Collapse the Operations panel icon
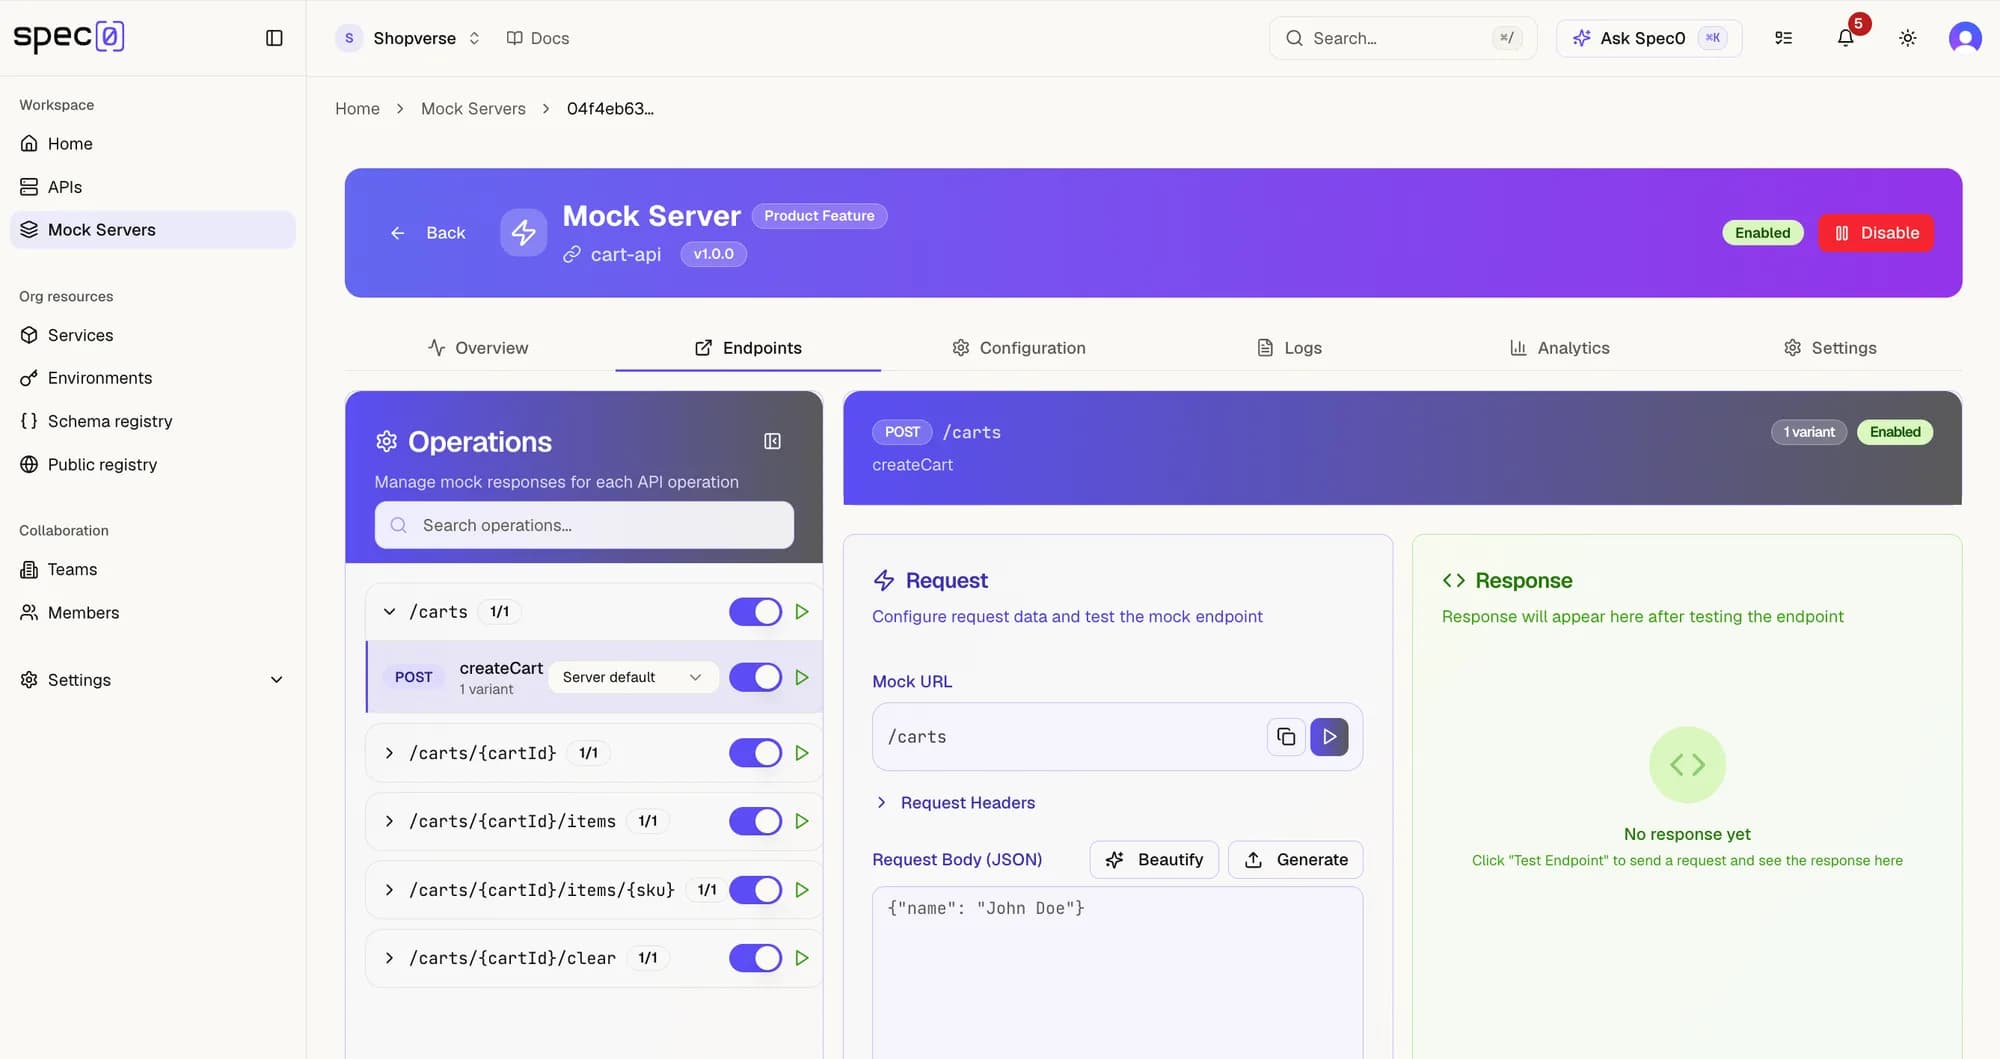 [x=772, y=441]
